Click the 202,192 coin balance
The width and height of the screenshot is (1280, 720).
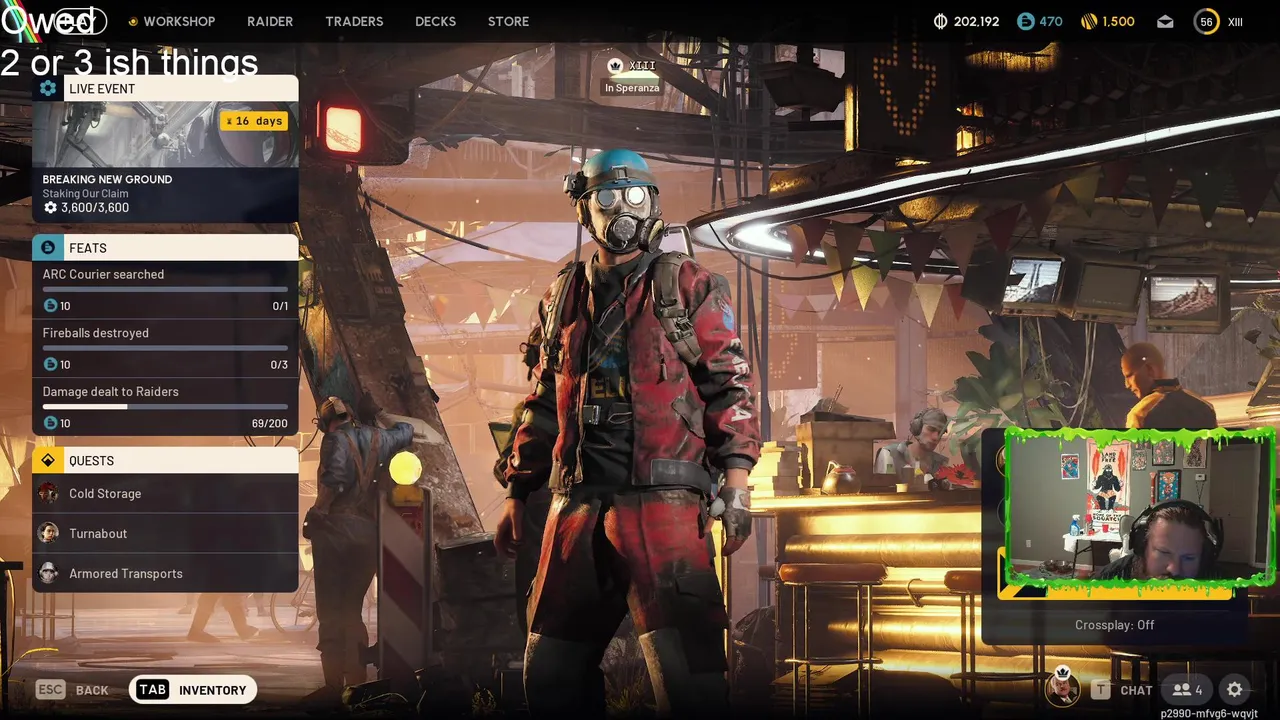(x=975, y=21)
